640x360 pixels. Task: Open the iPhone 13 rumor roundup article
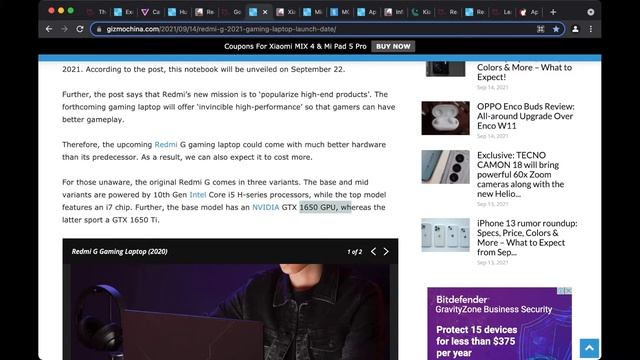[x=527, y=238]
